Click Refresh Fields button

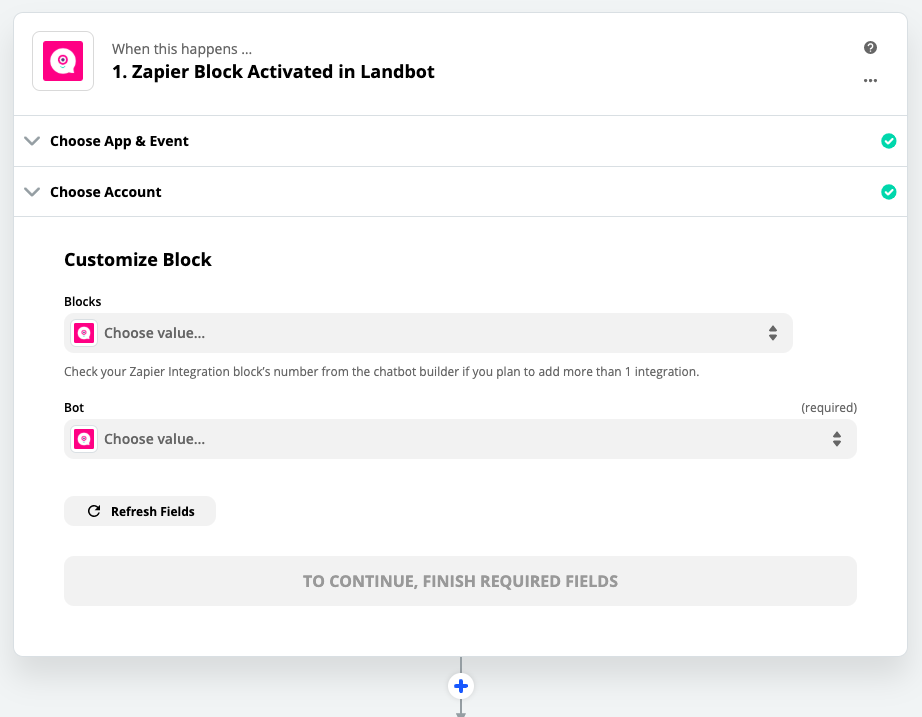coord(140,511)
